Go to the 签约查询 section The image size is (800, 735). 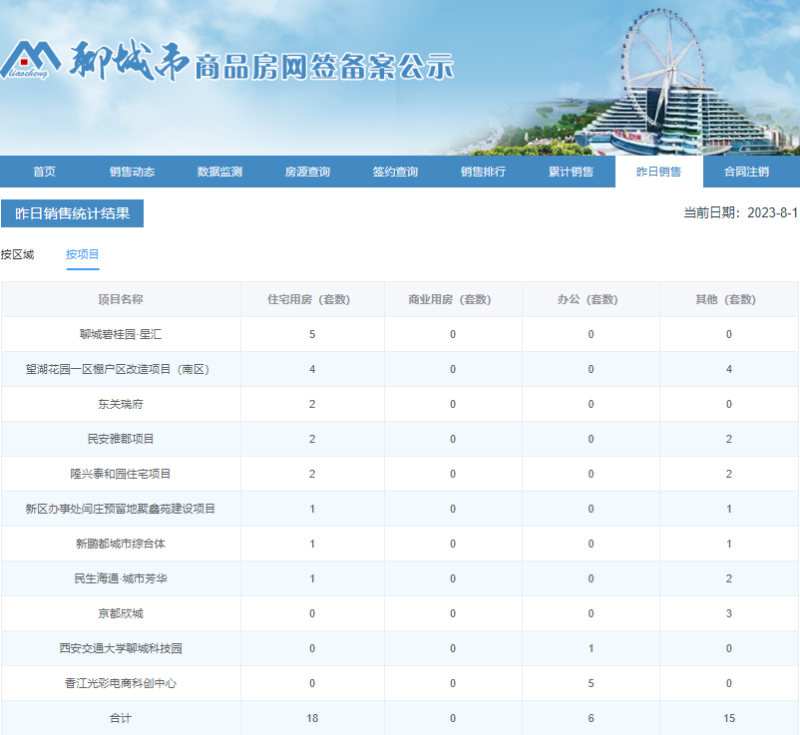(x=395, y=171)
